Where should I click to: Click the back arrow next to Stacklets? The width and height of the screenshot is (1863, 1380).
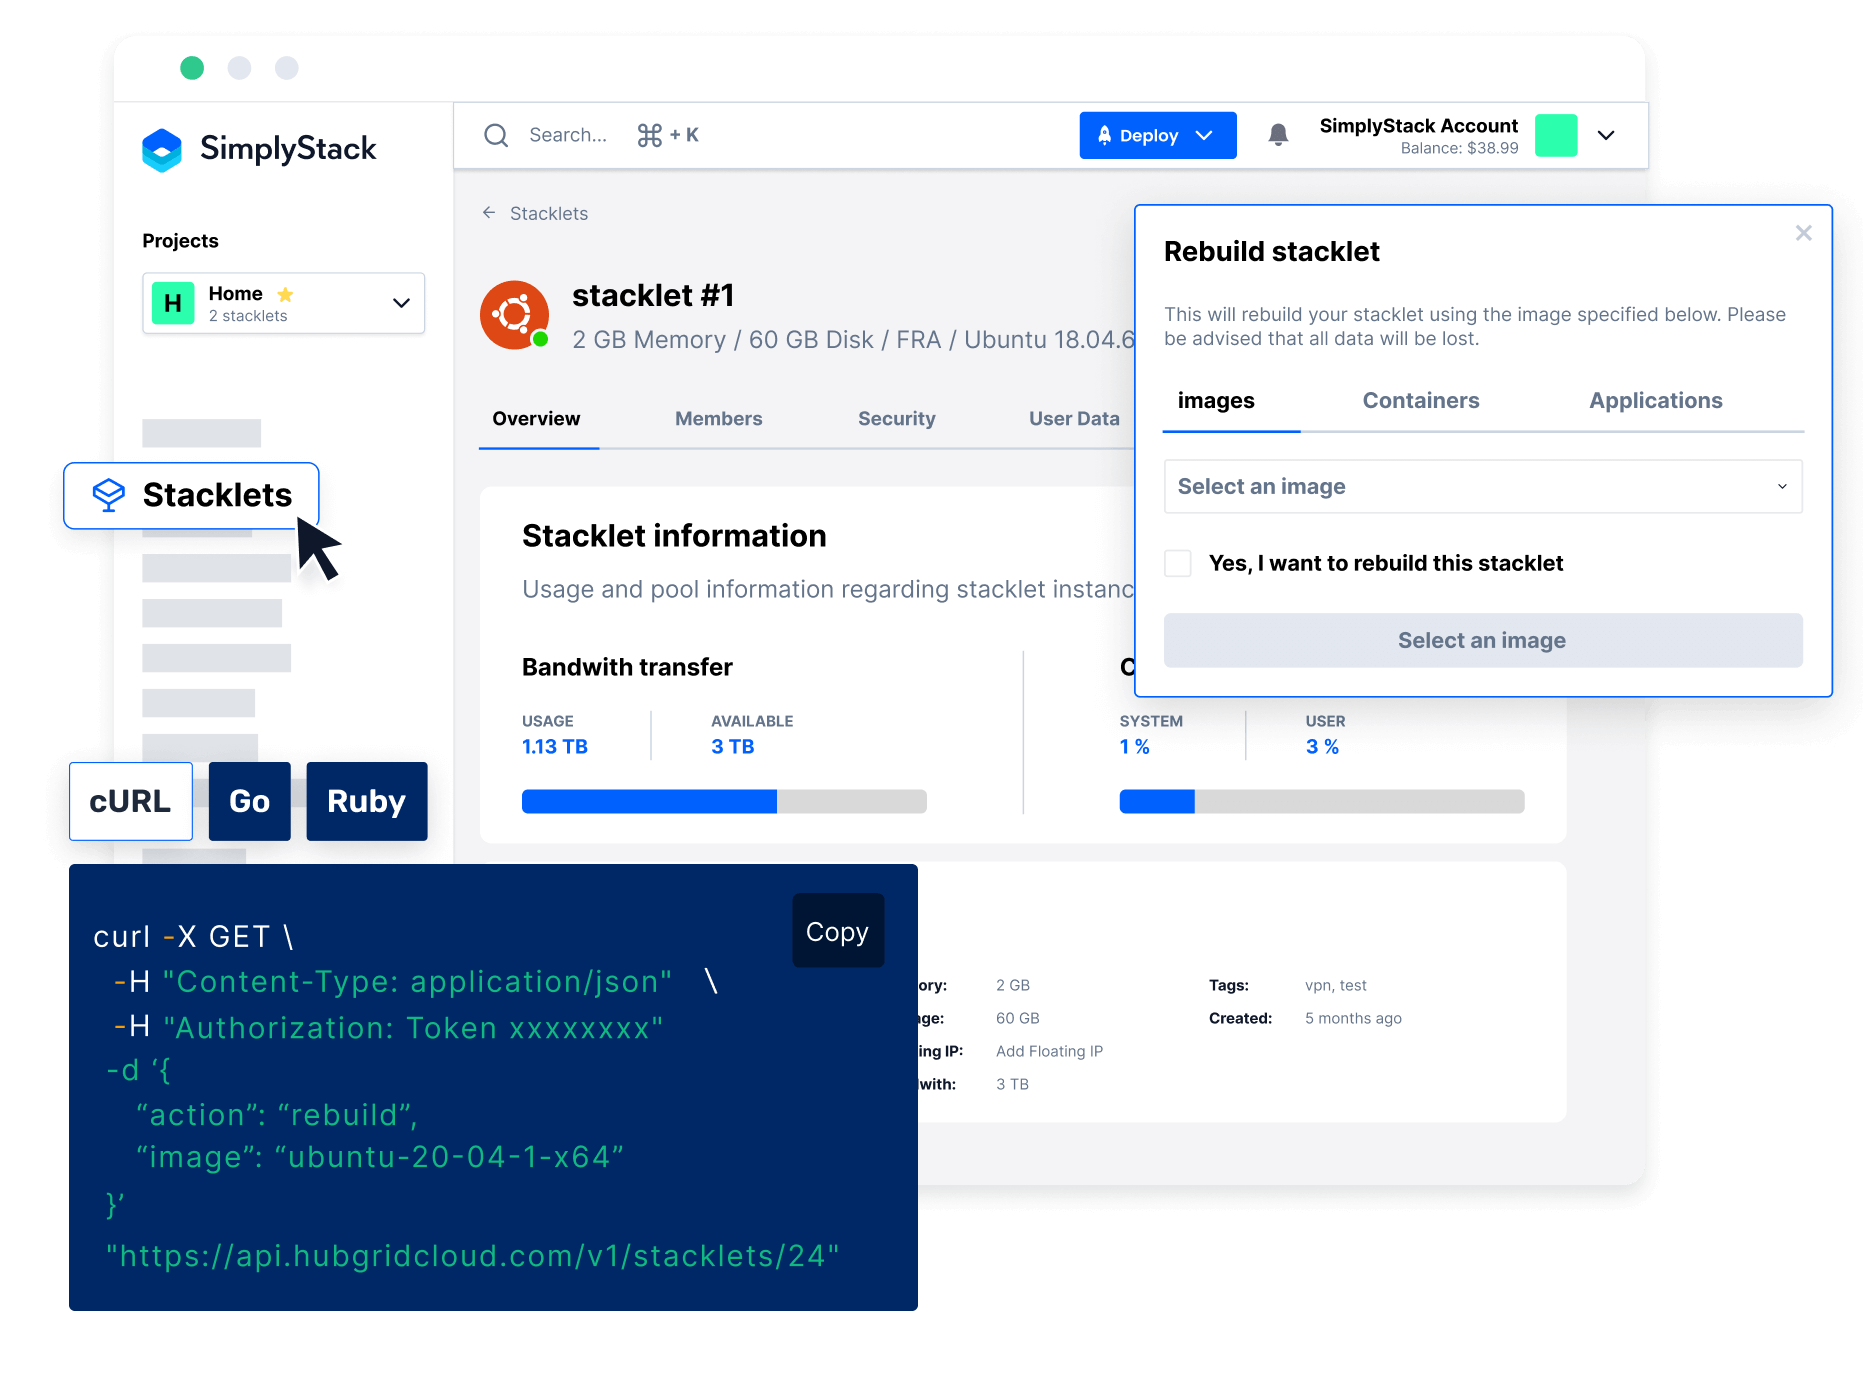pyautogui.click(x=489, y=213)
